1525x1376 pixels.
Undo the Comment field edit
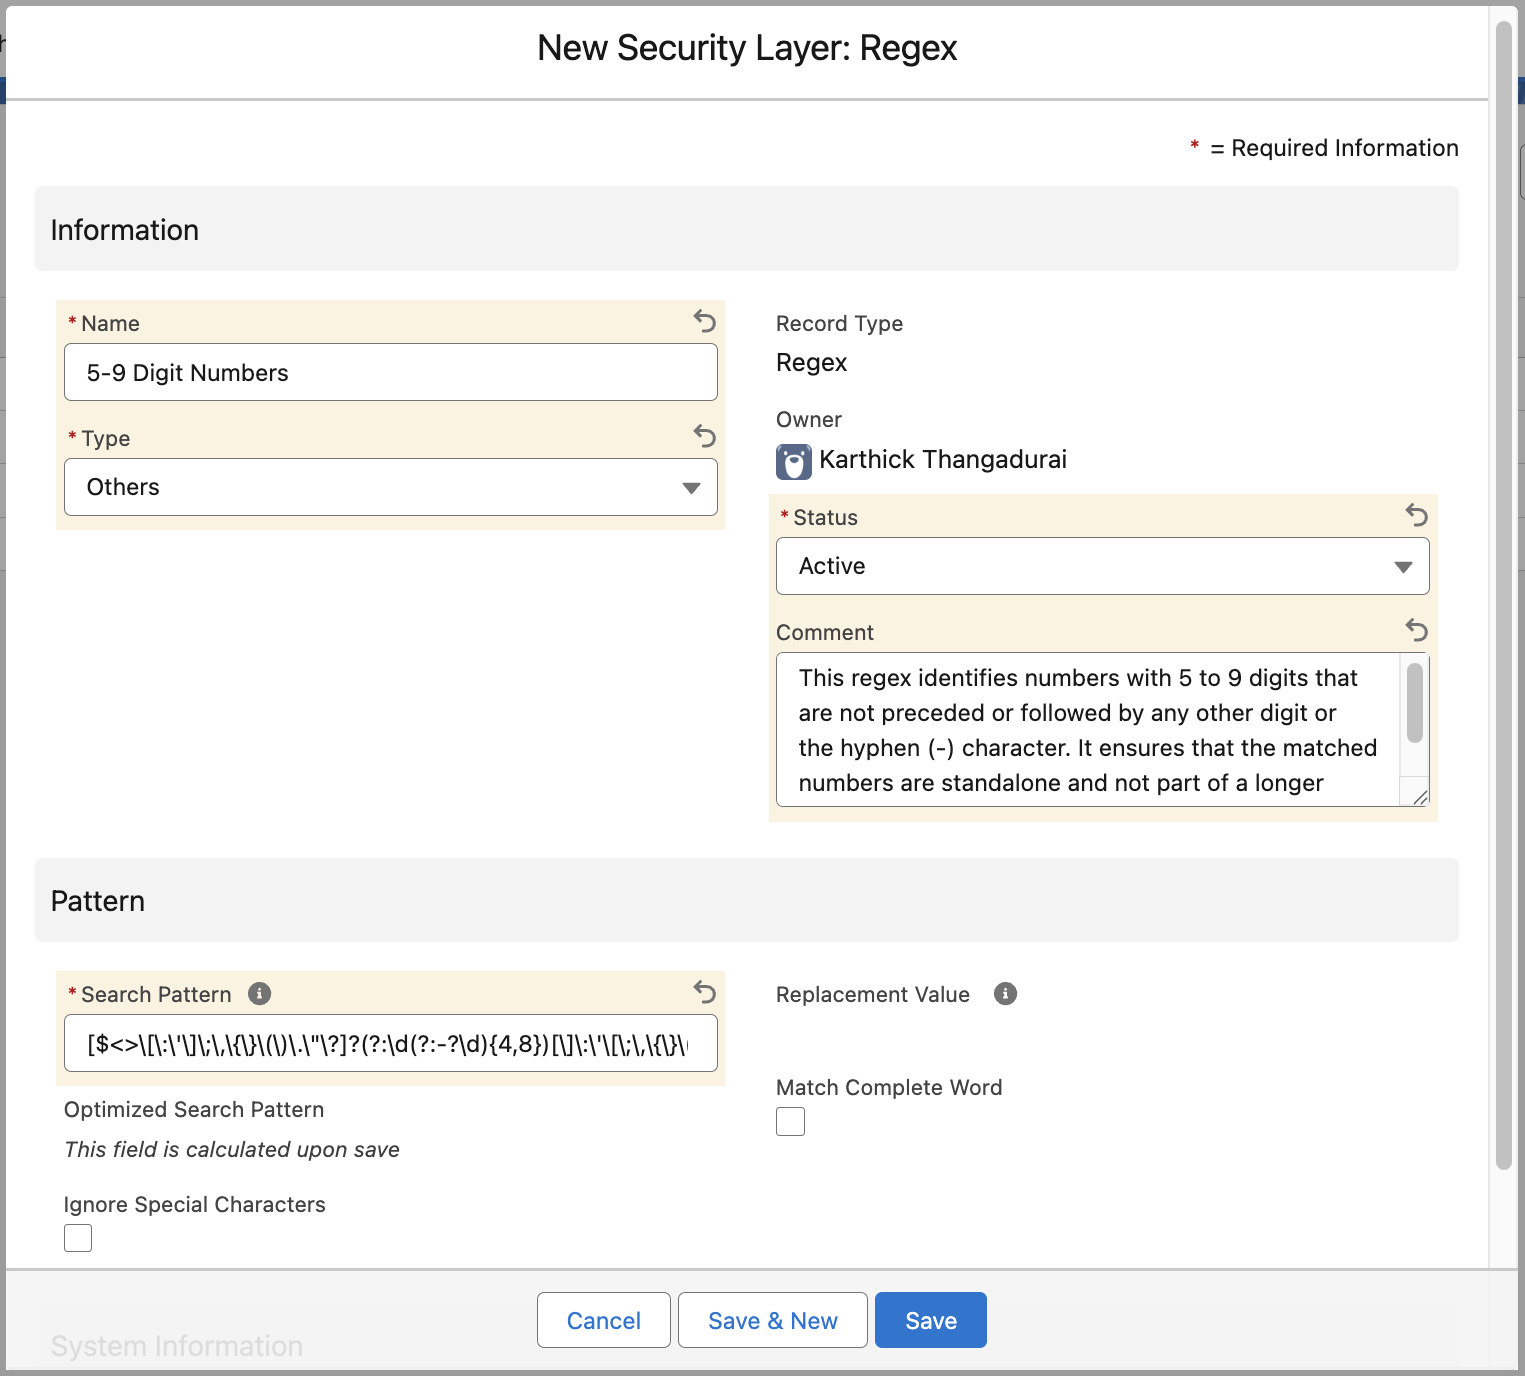1416,630
